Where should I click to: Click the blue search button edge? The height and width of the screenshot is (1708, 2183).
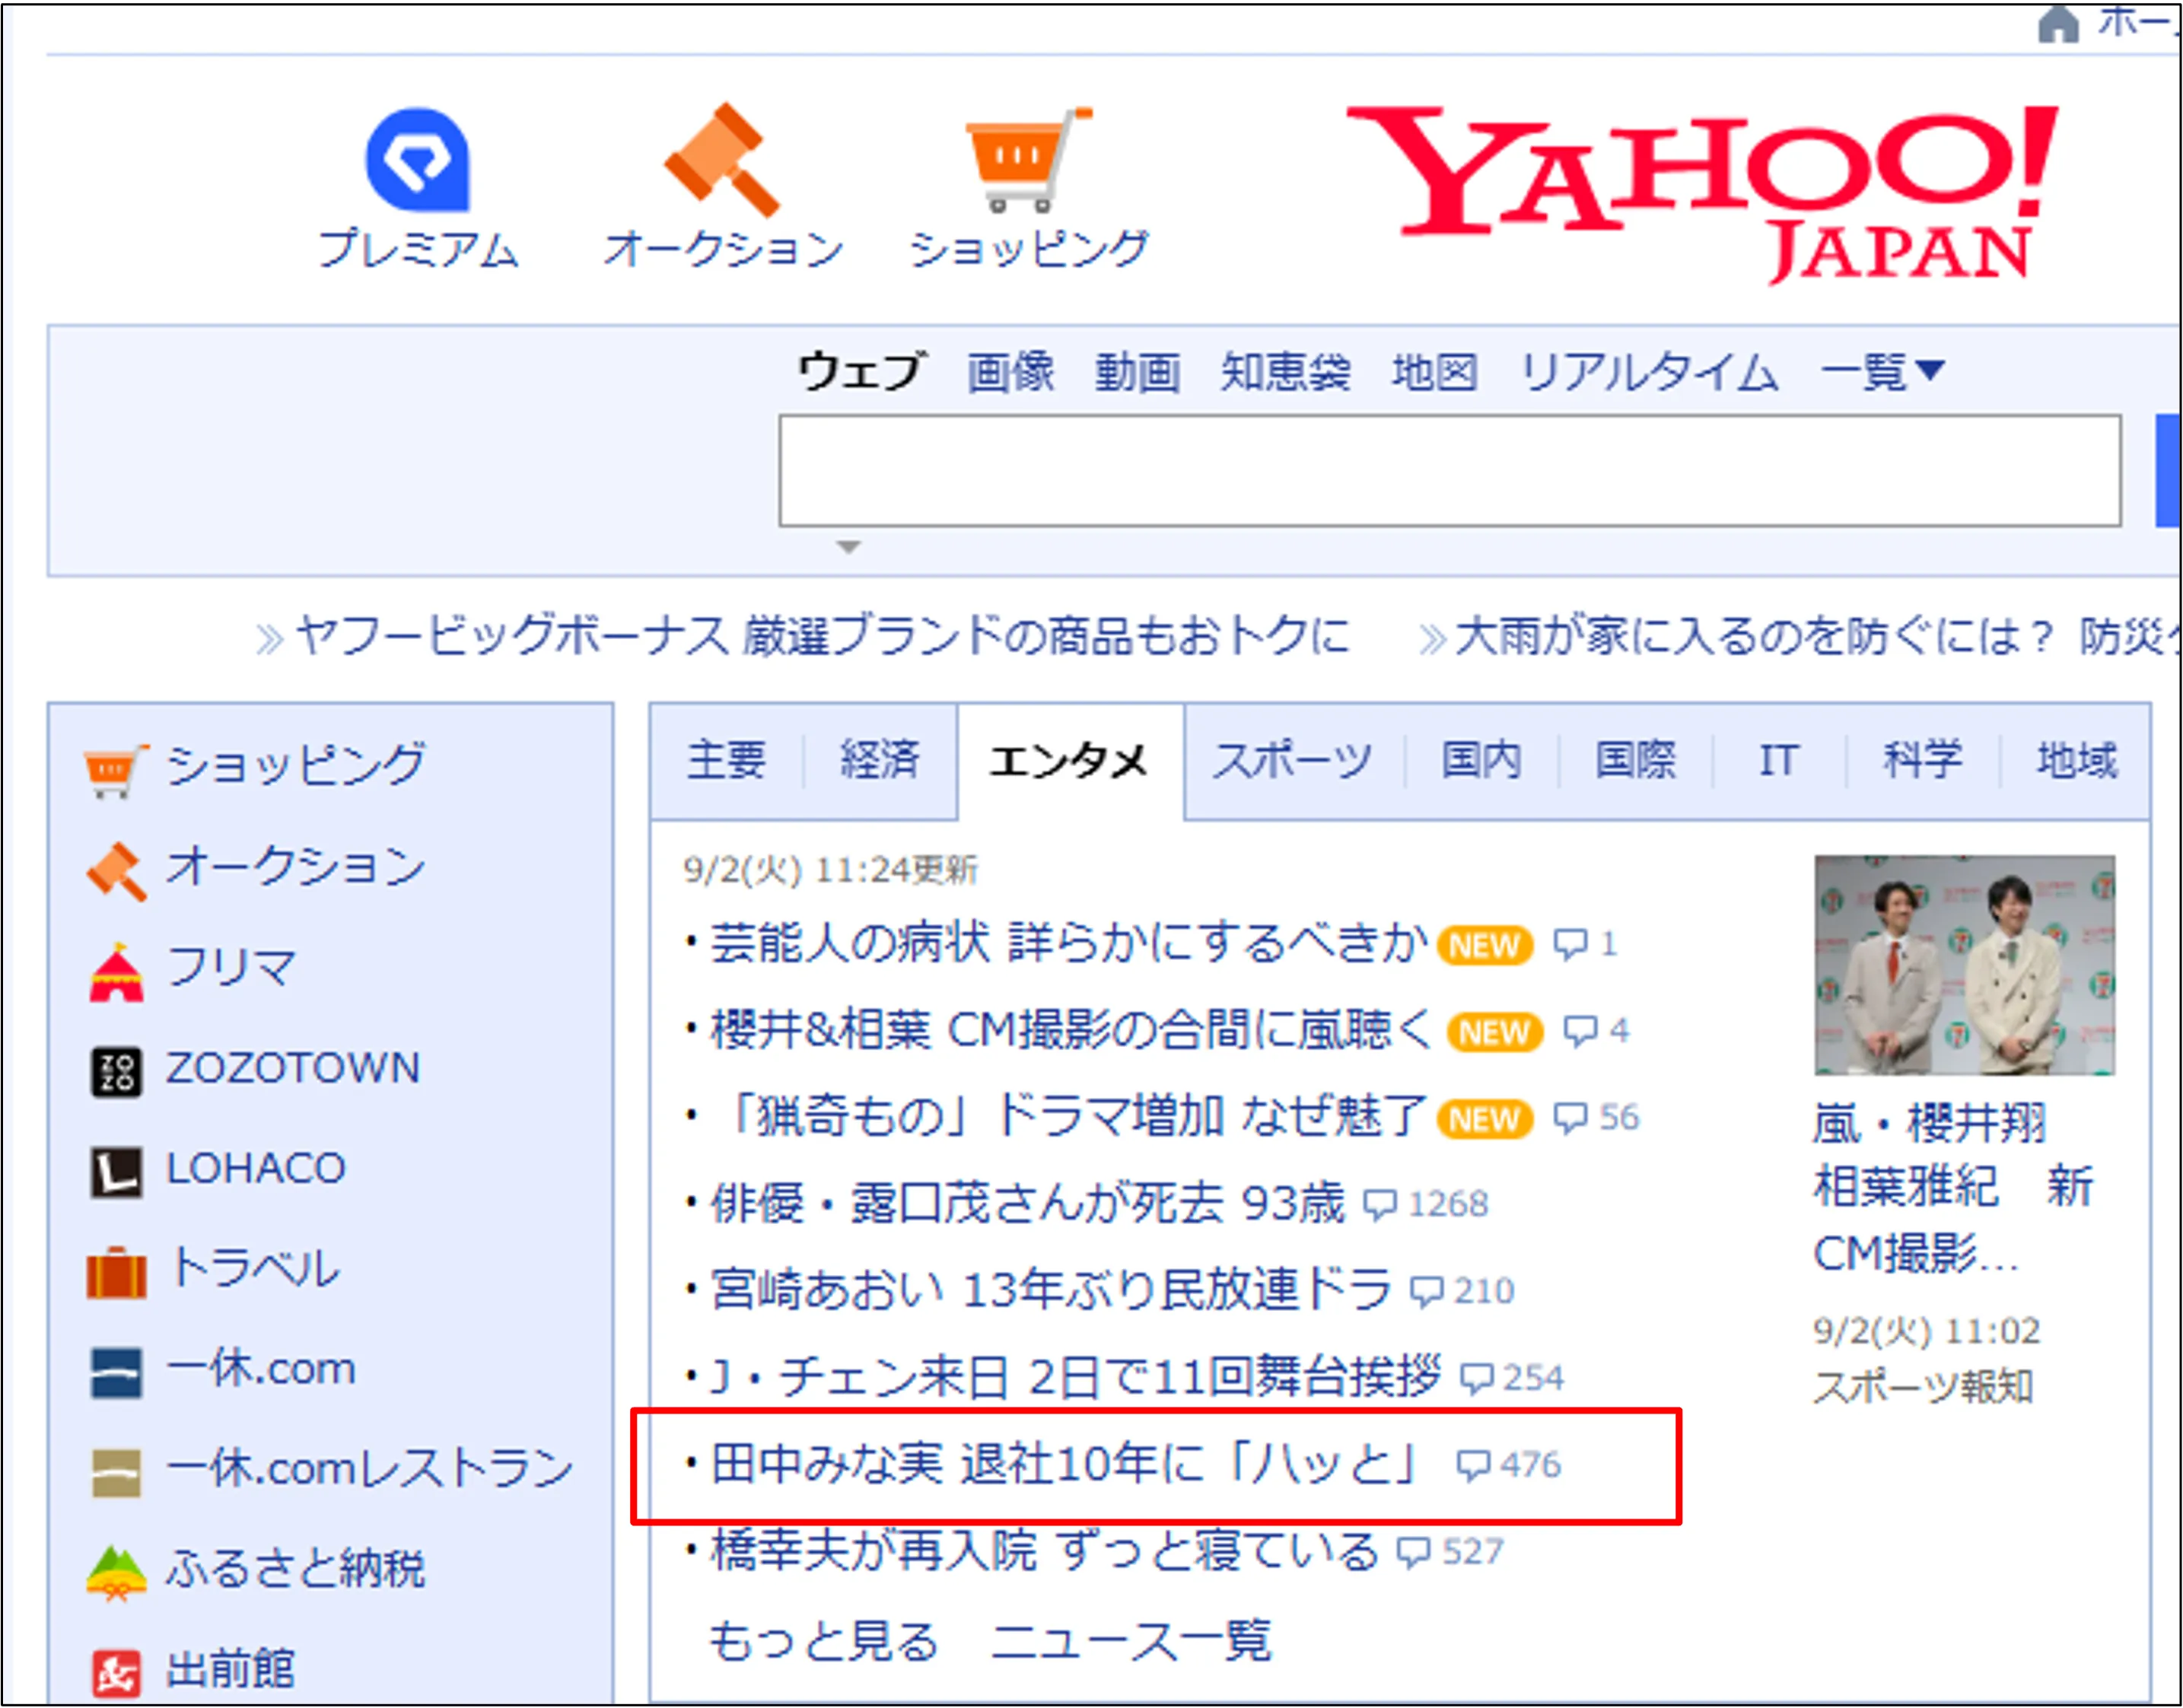coord(2168,470)
